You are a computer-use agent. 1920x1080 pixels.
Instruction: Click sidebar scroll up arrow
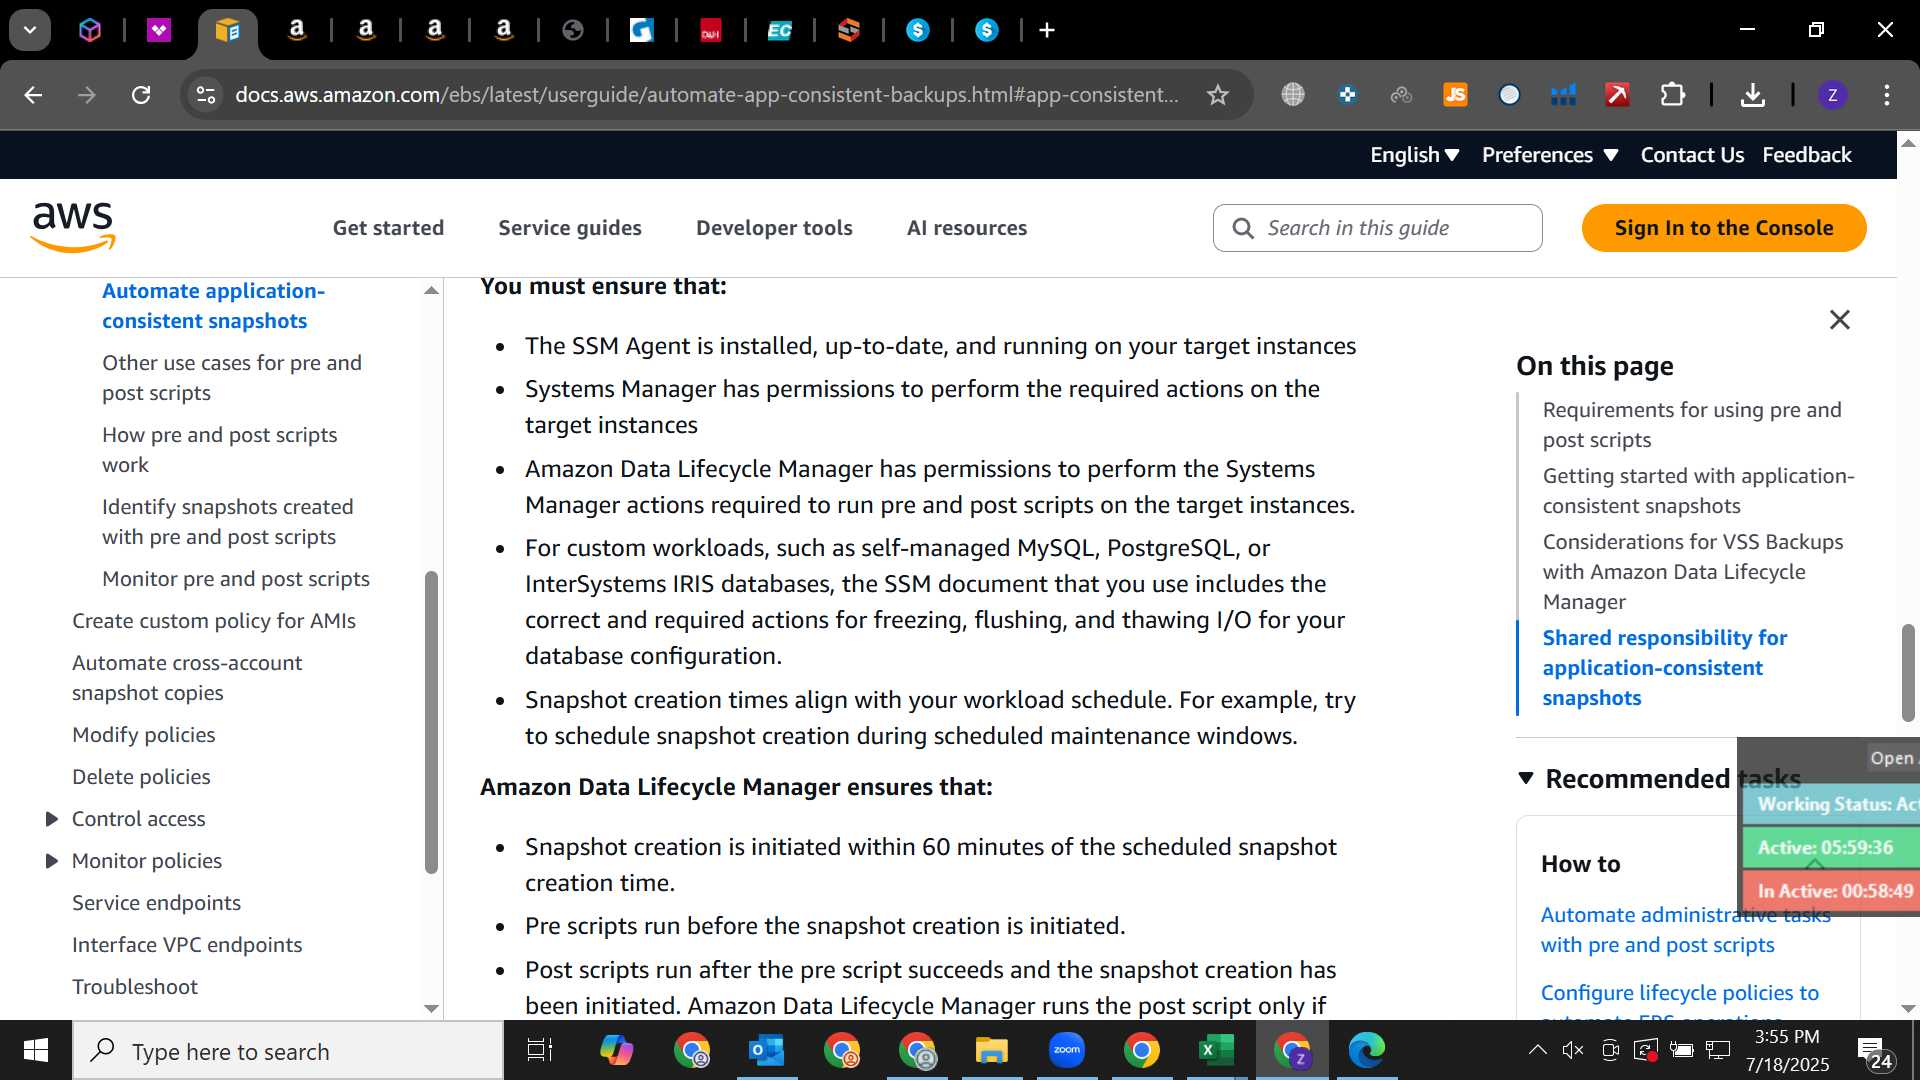tap(431, 291)
